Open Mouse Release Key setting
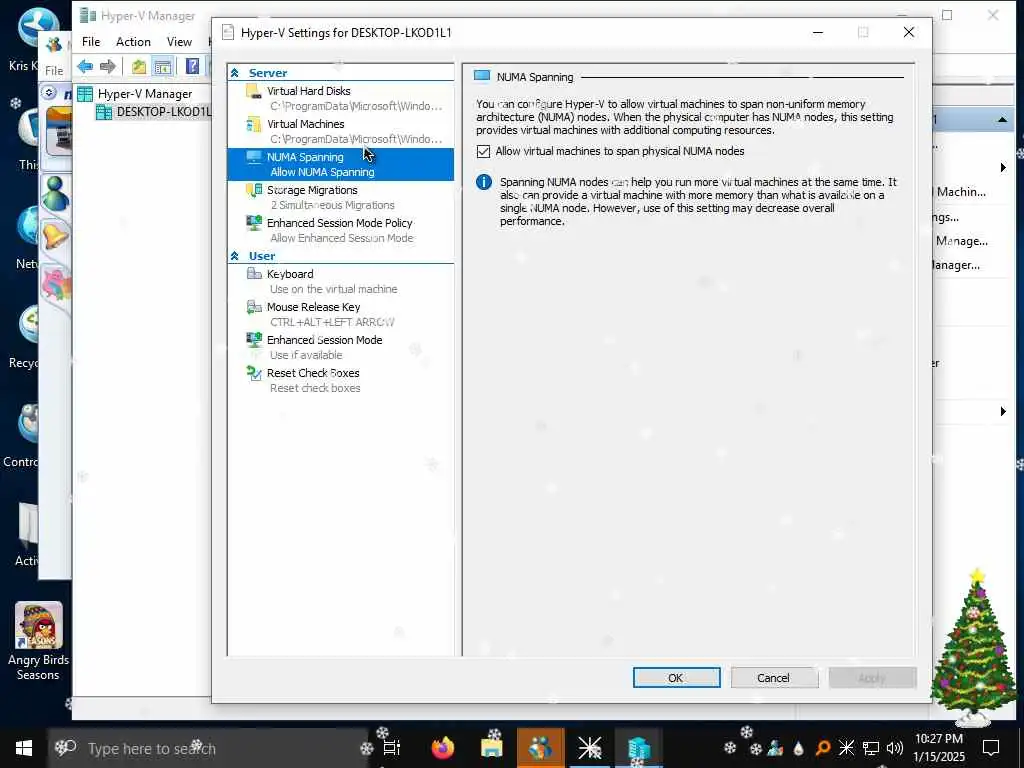Screen dimensions: 1024x768 coord(340,314)
